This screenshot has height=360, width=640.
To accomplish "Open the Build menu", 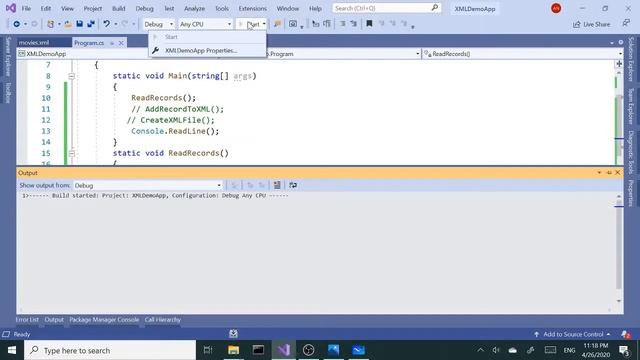I will [x=118, y=8].
